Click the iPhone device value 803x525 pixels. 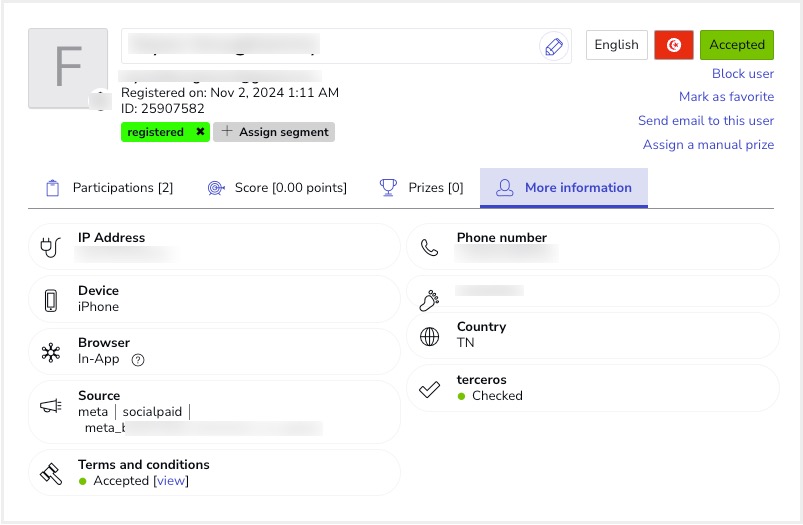click(98, 307)
